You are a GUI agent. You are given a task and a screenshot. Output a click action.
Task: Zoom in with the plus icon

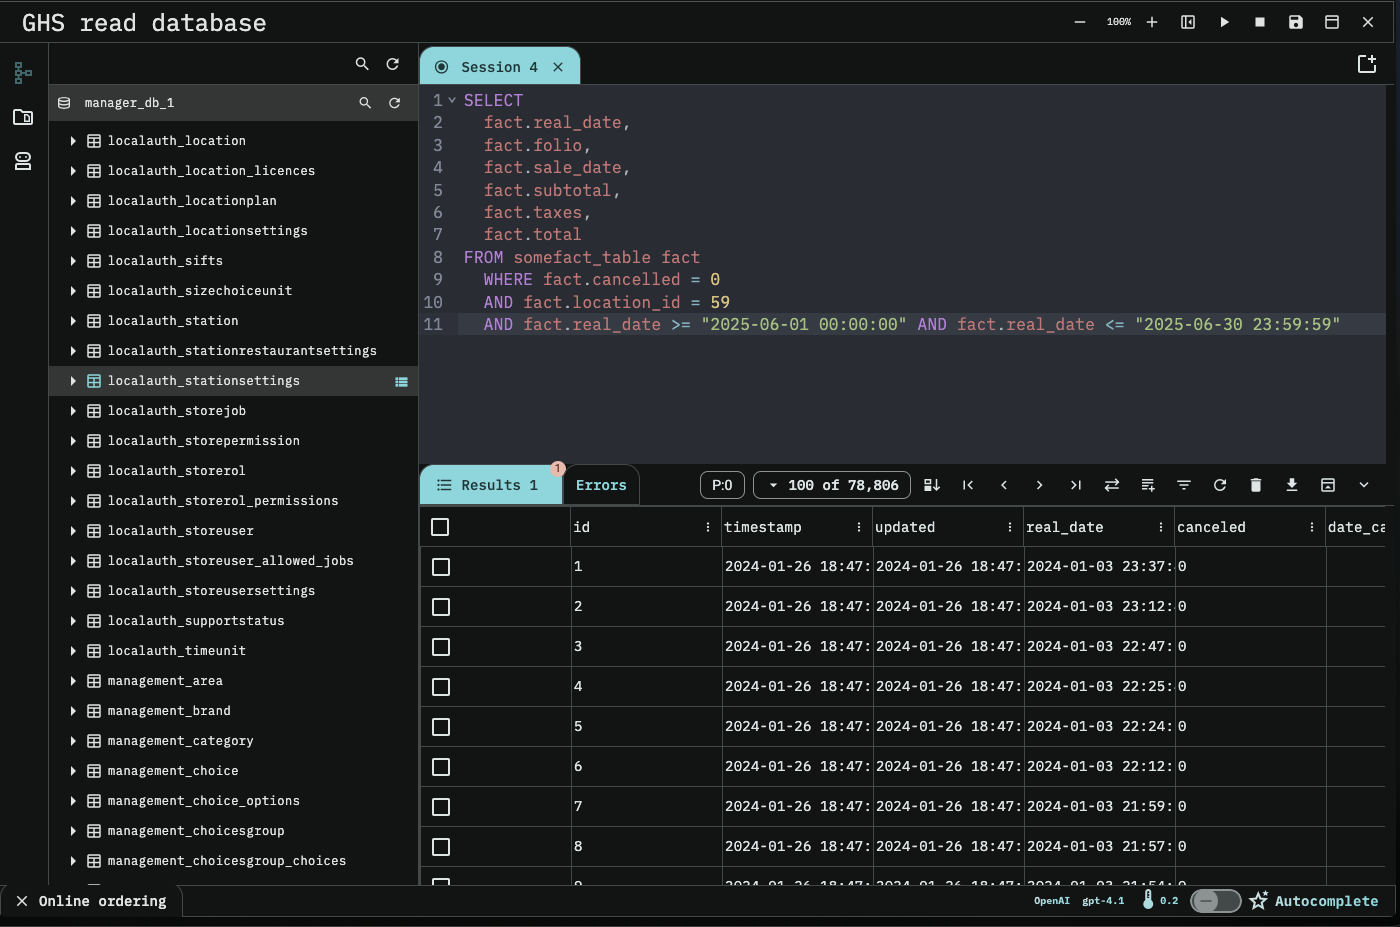[1152, 22]
